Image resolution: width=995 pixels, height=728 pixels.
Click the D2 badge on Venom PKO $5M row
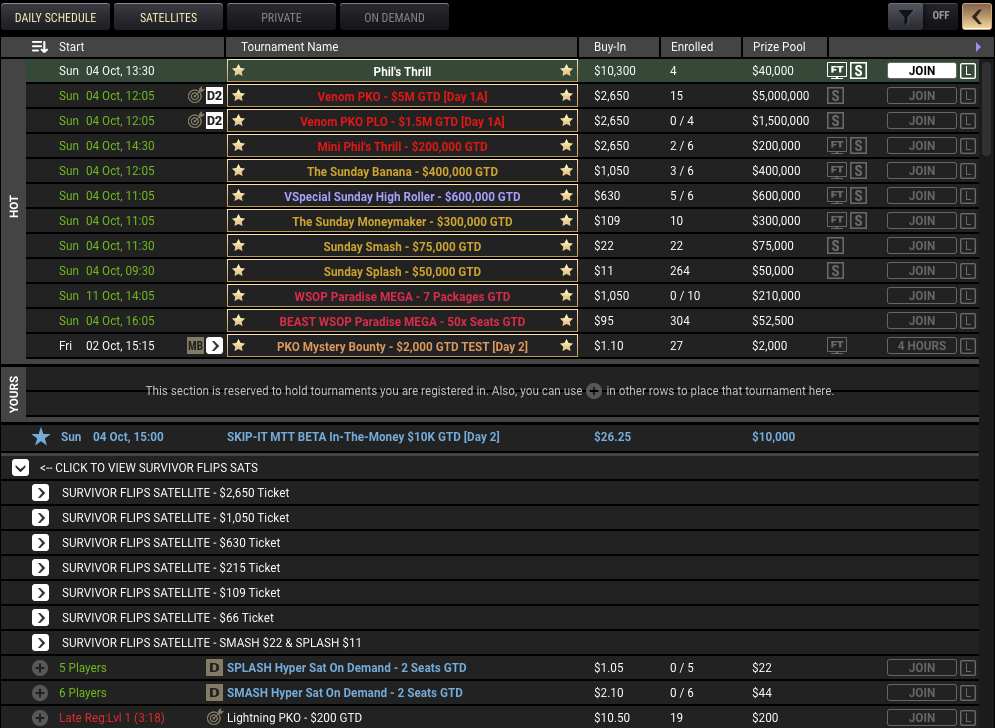coord(214,96)
